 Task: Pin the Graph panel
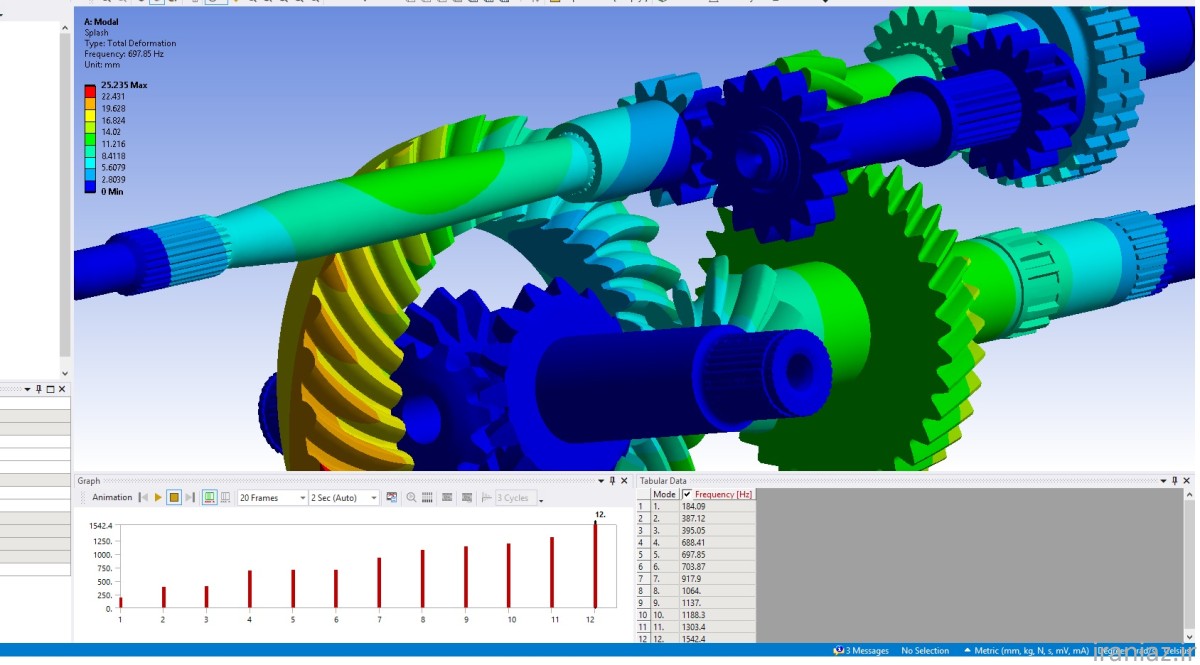pyautogui.click(x=613, y=481)
